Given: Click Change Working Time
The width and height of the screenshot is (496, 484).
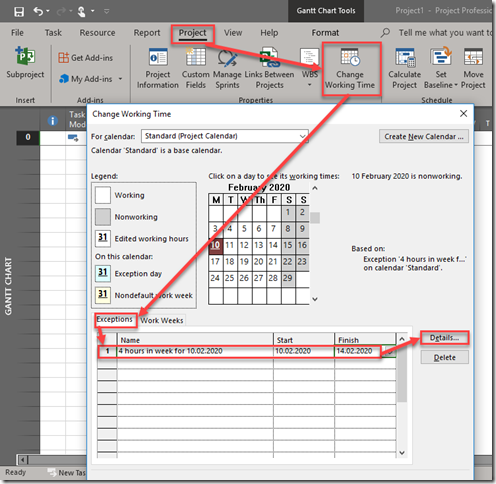Looking at the screenshot, I should tap(350, 69).
